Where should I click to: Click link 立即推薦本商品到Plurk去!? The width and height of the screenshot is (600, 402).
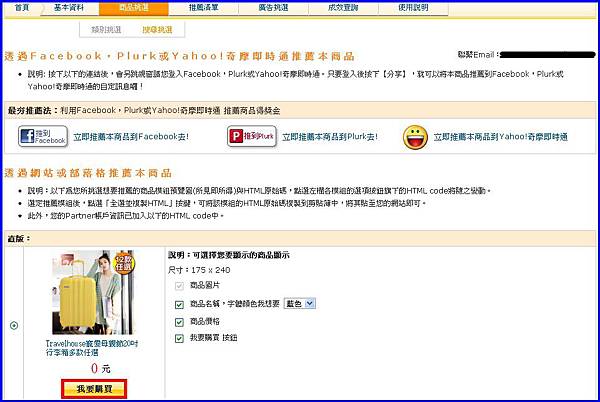click(x=330, y=137)
